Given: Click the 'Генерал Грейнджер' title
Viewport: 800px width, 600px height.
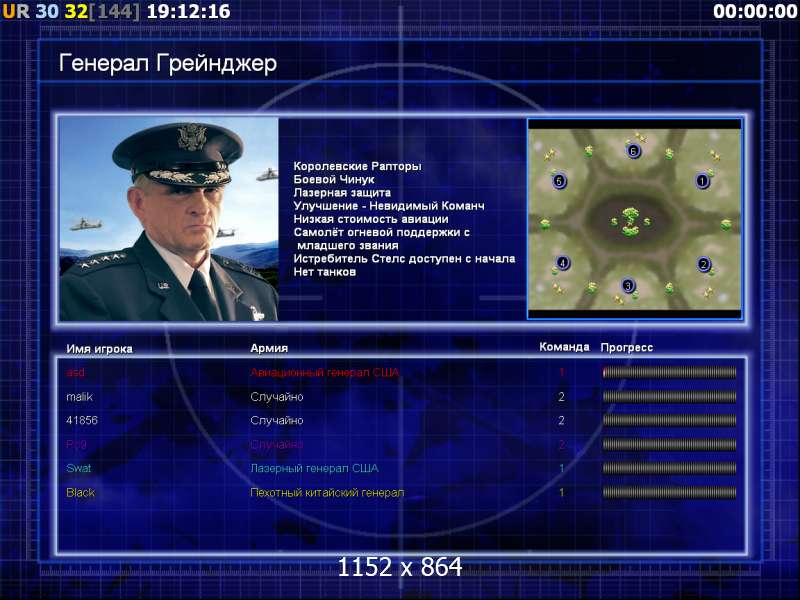Looking at the screenshot, I should tap(168, 64).
